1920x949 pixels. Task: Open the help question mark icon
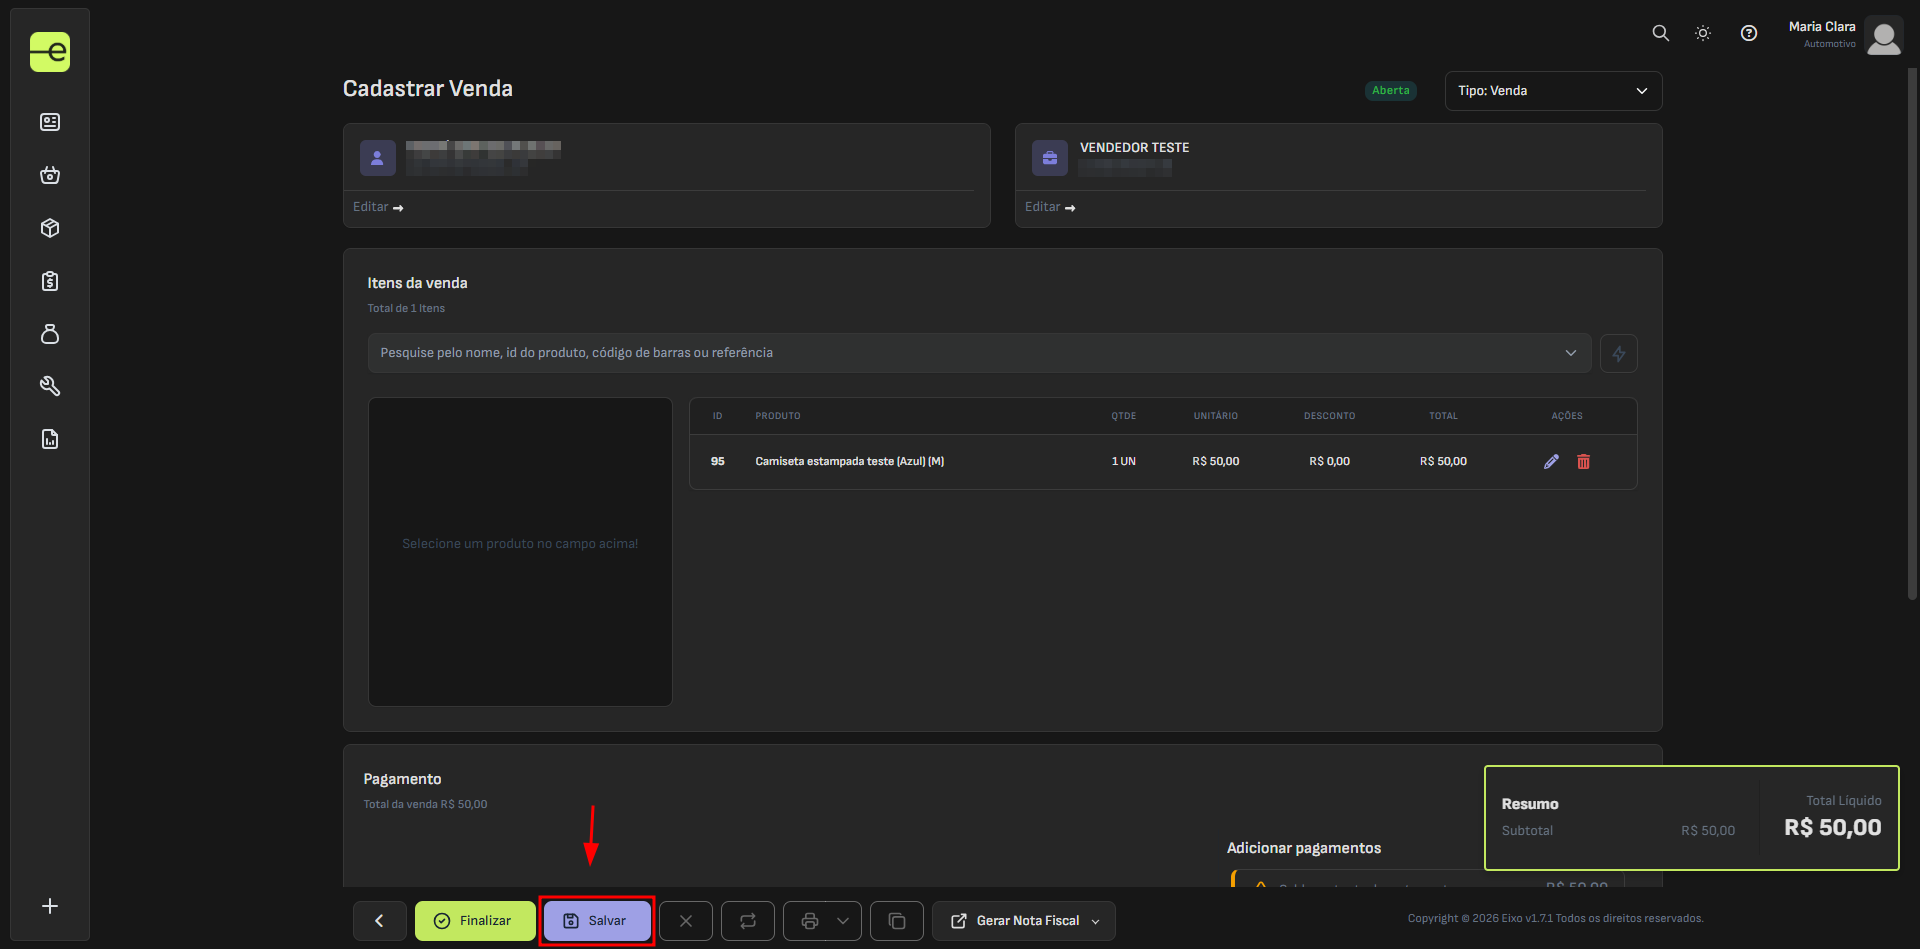coord(1748,33)
